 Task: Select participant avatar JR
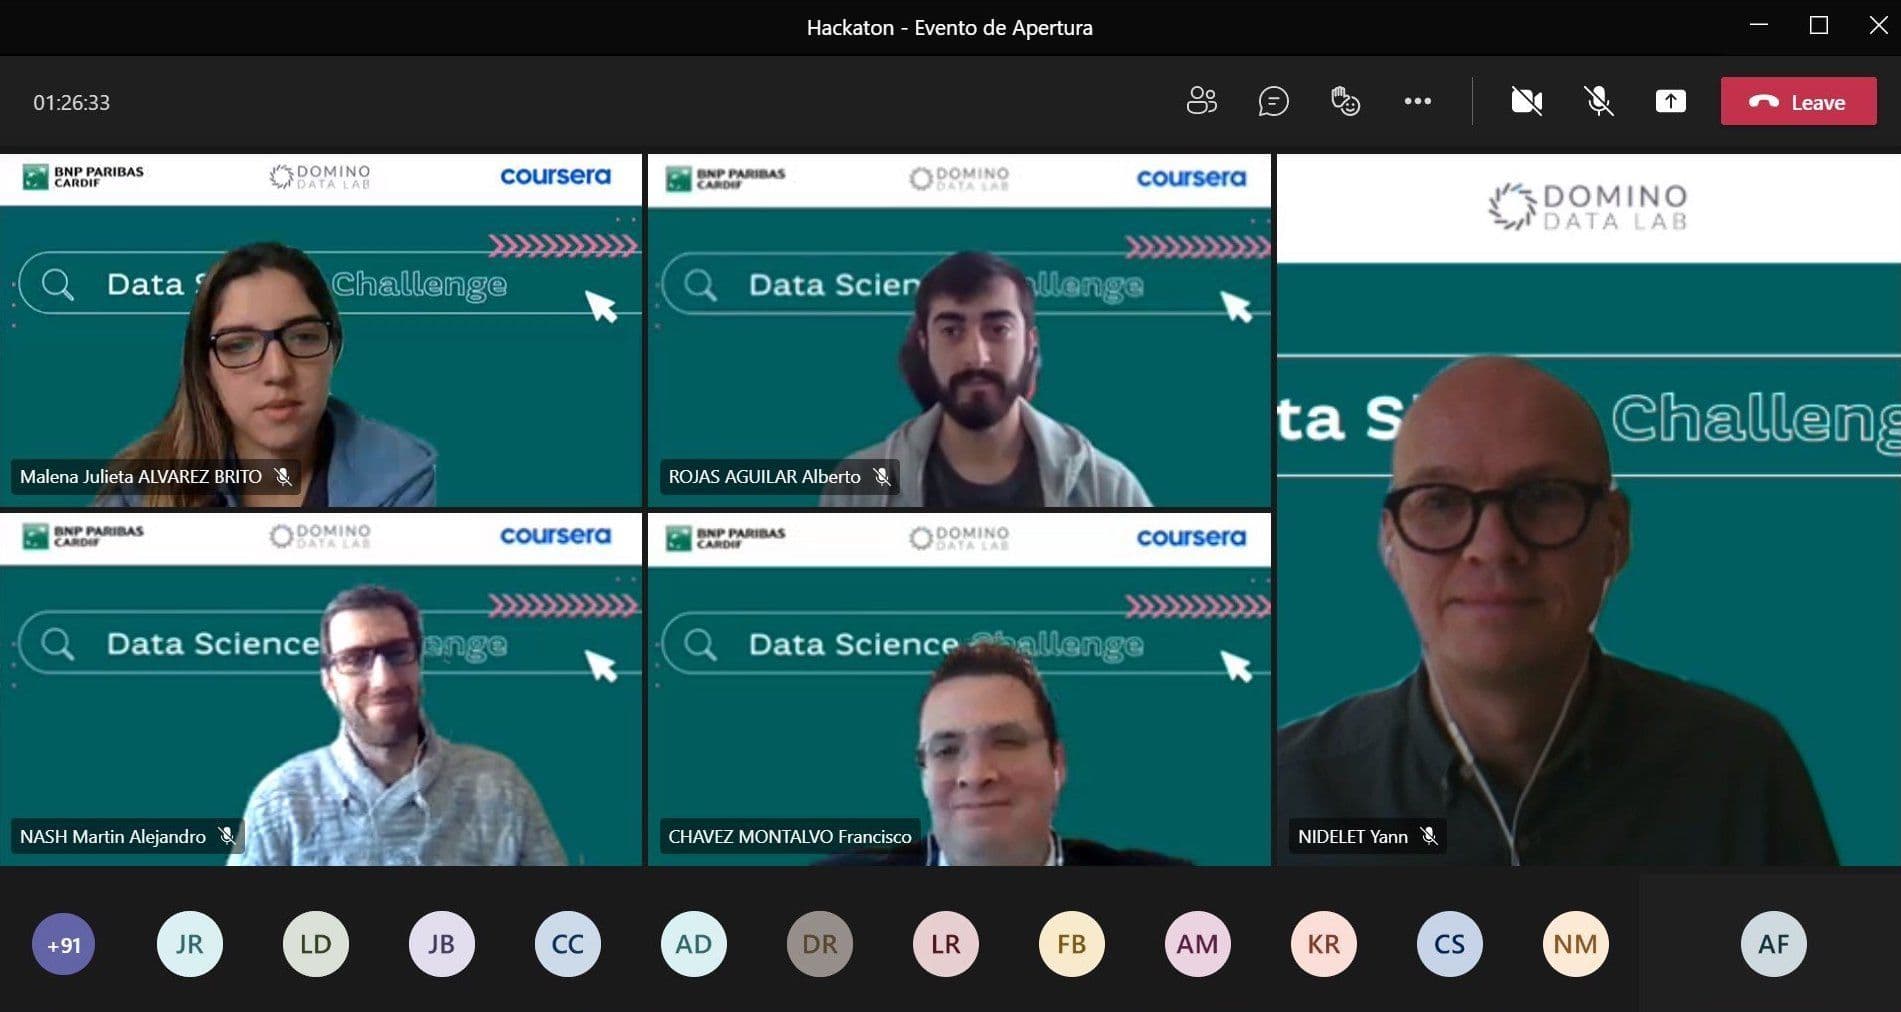pos(189,944)
